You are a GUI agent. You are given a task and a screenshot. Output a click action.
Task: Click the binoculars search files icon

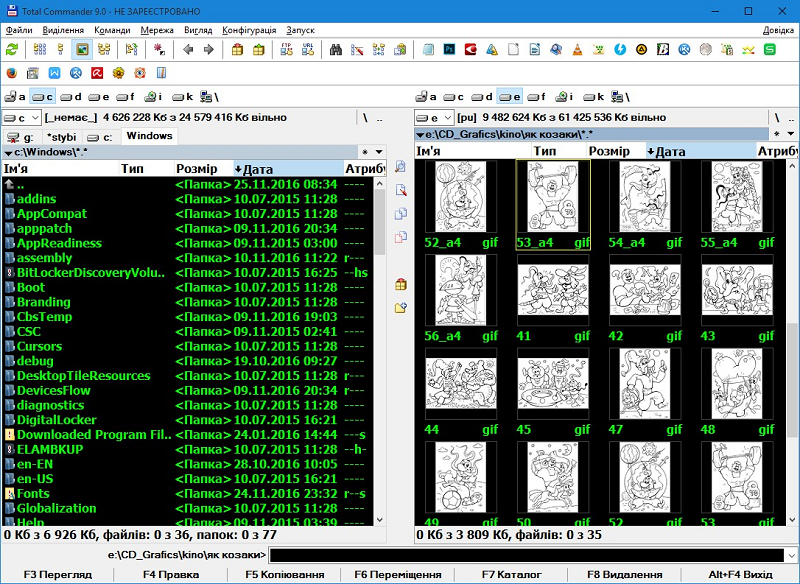(336, 49)
